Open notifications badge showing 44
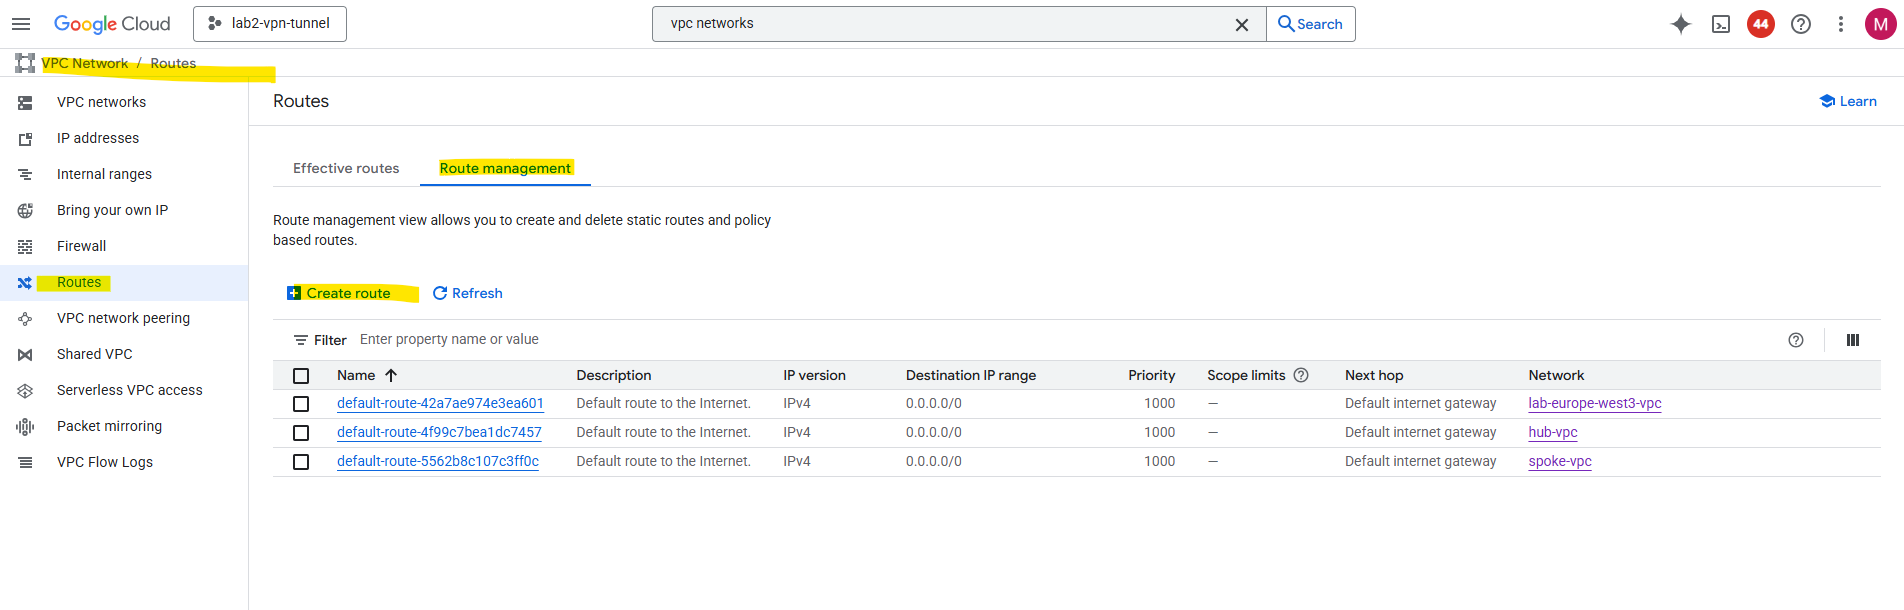1904x610 pixels. pos(1761,24)
